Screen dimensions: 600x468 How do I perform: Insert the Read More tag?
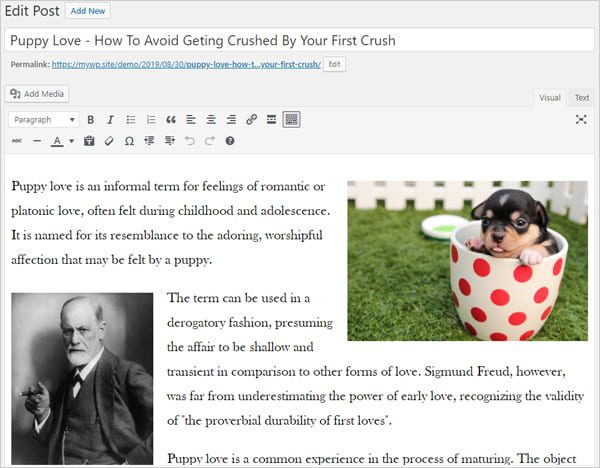click(271, 120)
